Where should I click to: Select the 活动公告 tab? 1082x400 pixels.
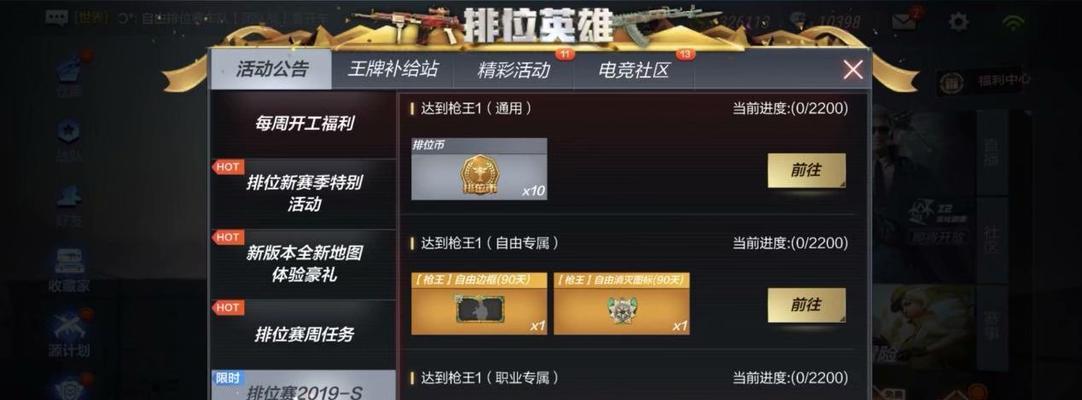(272, 70)
